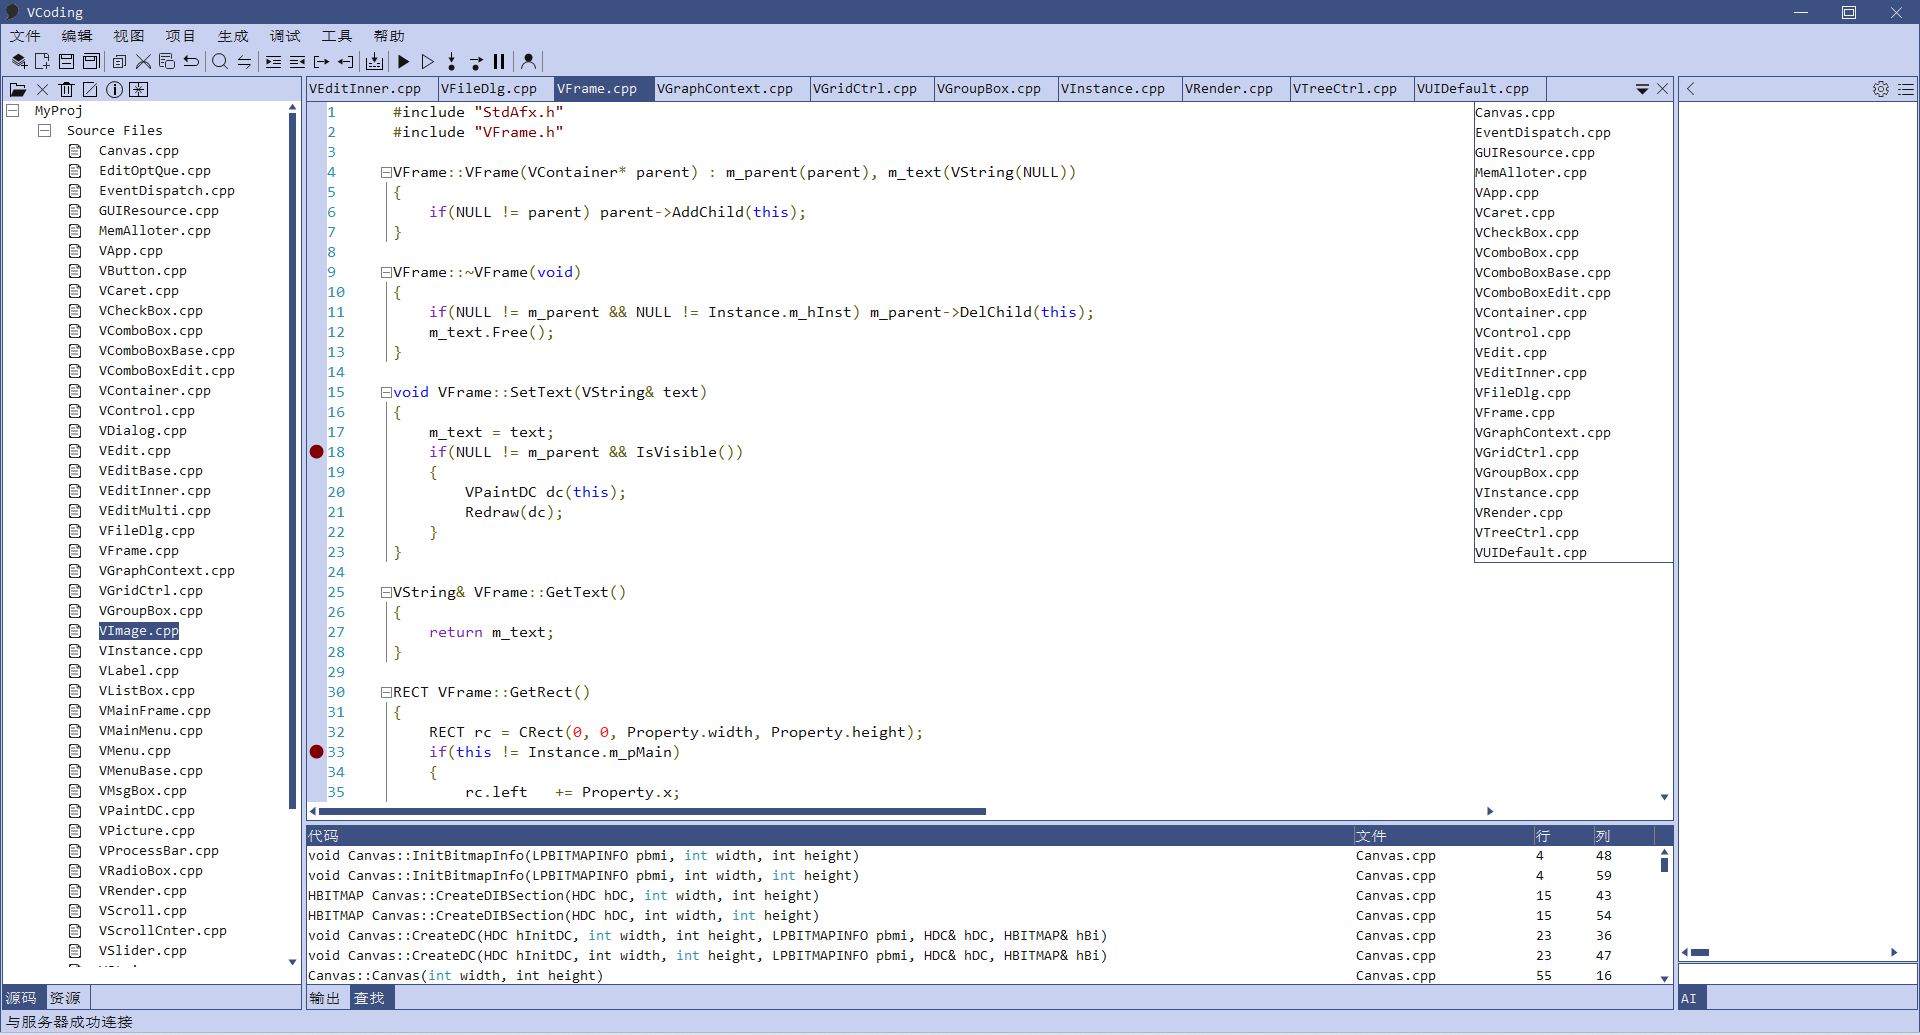Start the run with the solid play icon
The image size is (1920, 1035).
pyautogui.click(x=403, y=62)
